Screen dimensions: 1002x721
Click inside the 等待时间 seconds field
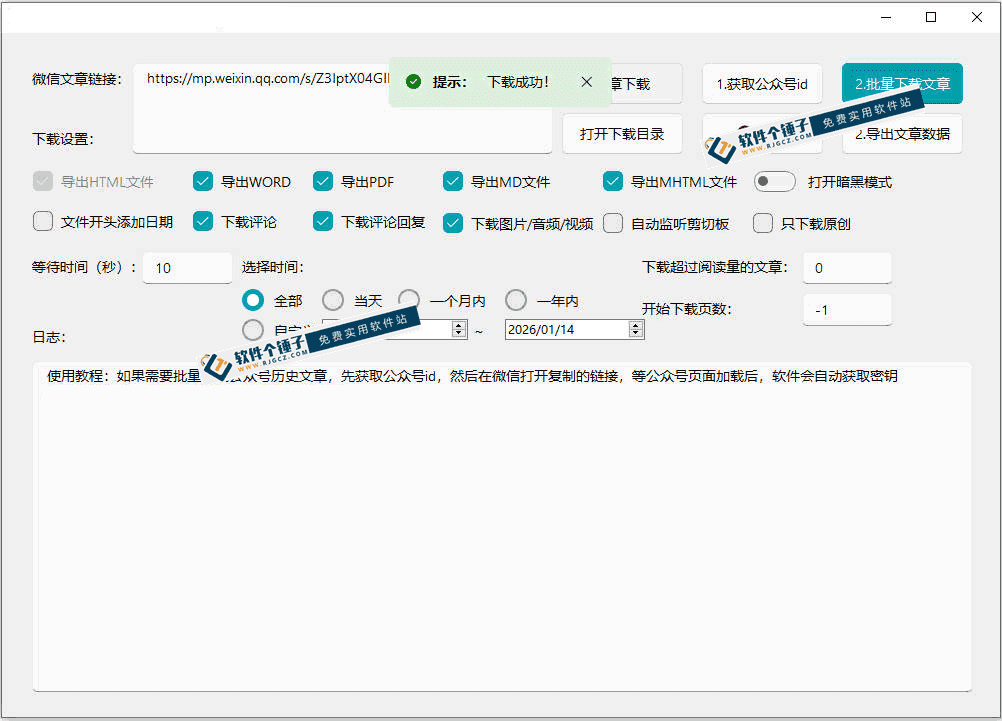187,267
